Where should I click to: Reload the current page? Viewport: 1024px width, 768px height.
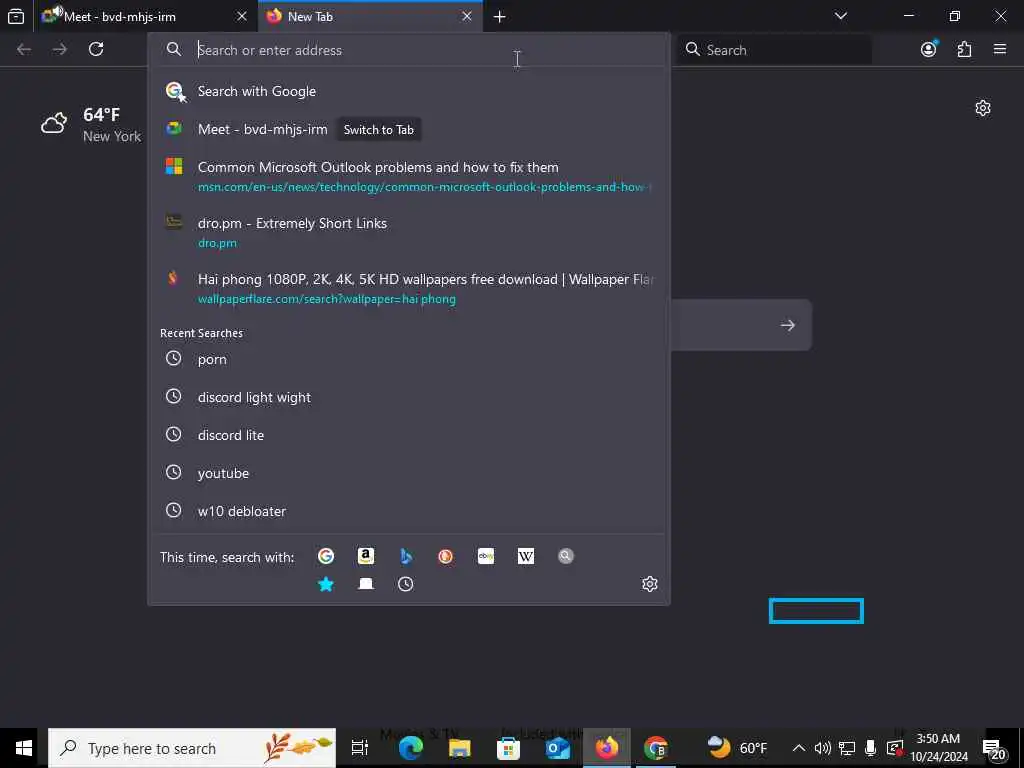click(96, 49)
